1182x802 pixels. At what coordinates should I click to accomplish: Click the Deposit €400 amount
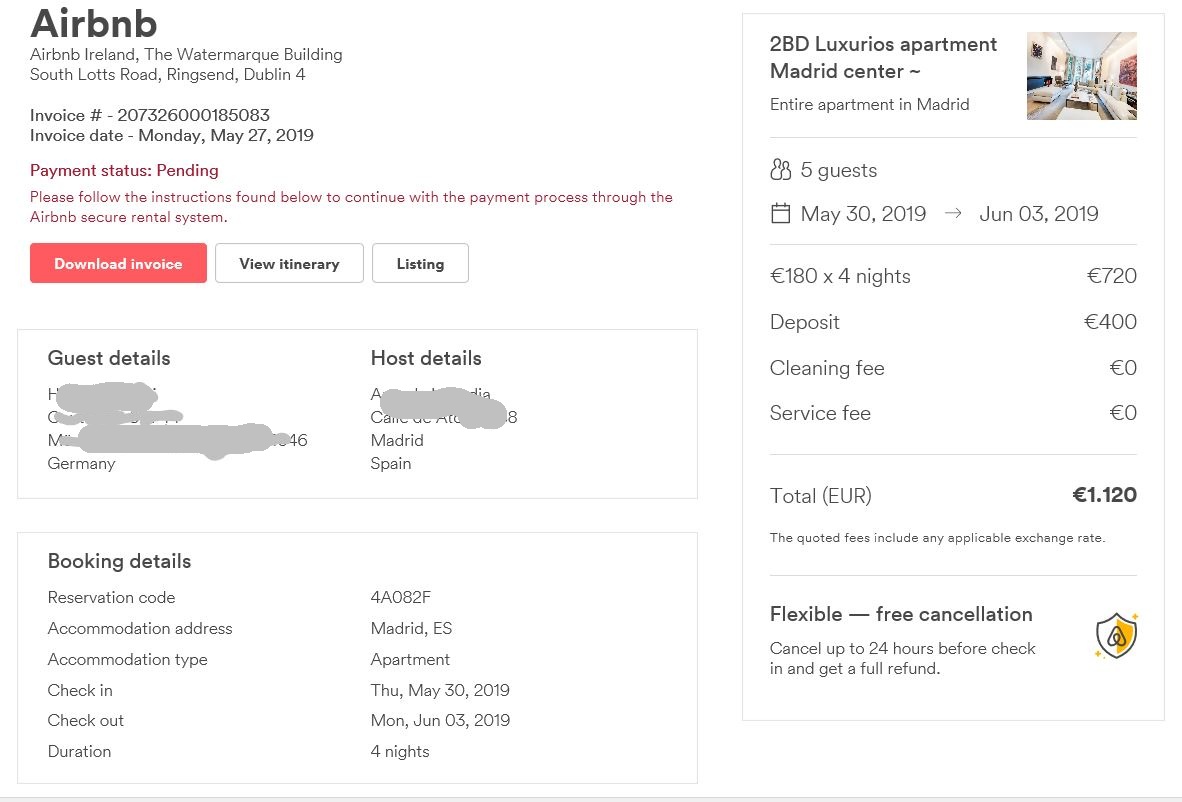(1110, 322)
